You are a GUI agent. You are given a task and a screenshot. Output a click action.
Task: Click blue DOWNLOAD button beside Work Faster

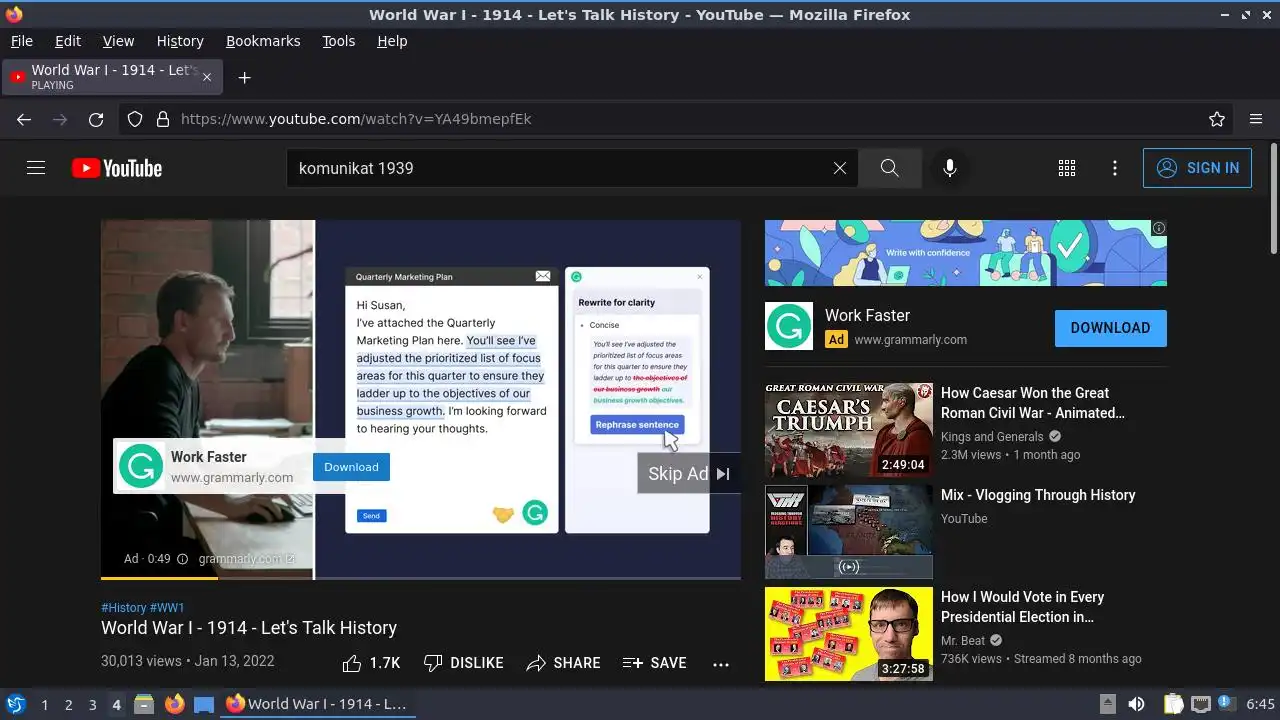(1110, 328)
